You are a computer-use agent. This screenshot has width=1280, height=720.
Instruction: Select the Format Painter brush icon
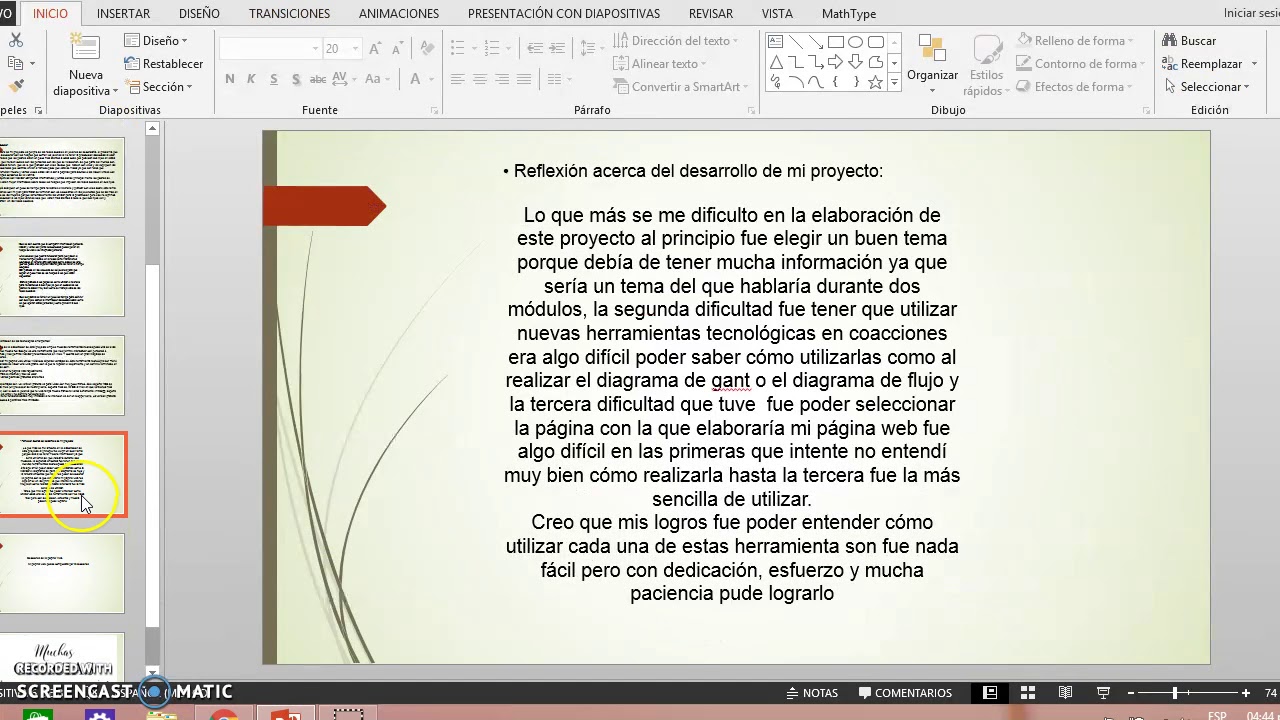(x=16, y=87)
